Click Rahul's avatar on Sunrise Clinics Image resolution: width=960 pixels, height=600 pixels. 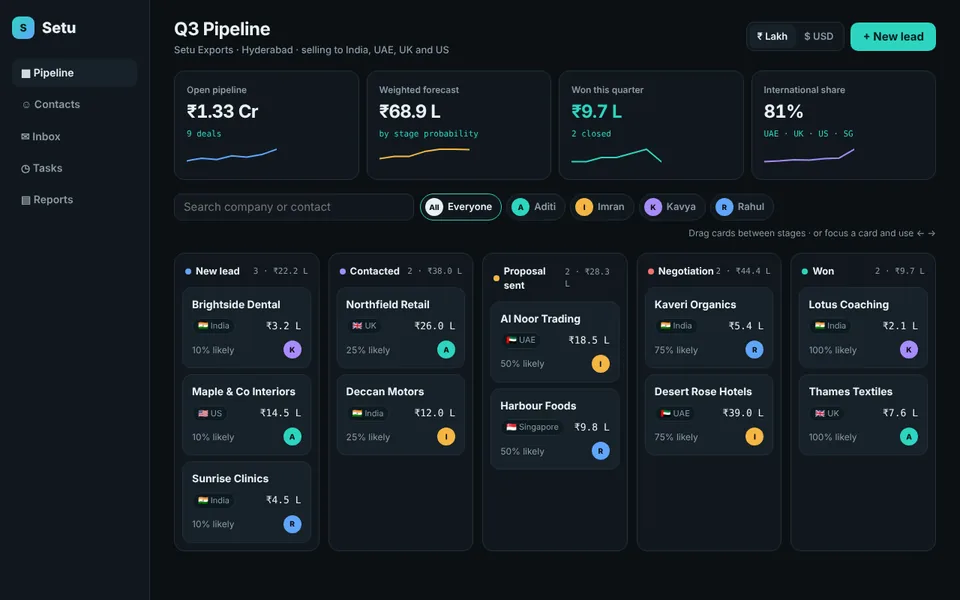click(292, 524)
